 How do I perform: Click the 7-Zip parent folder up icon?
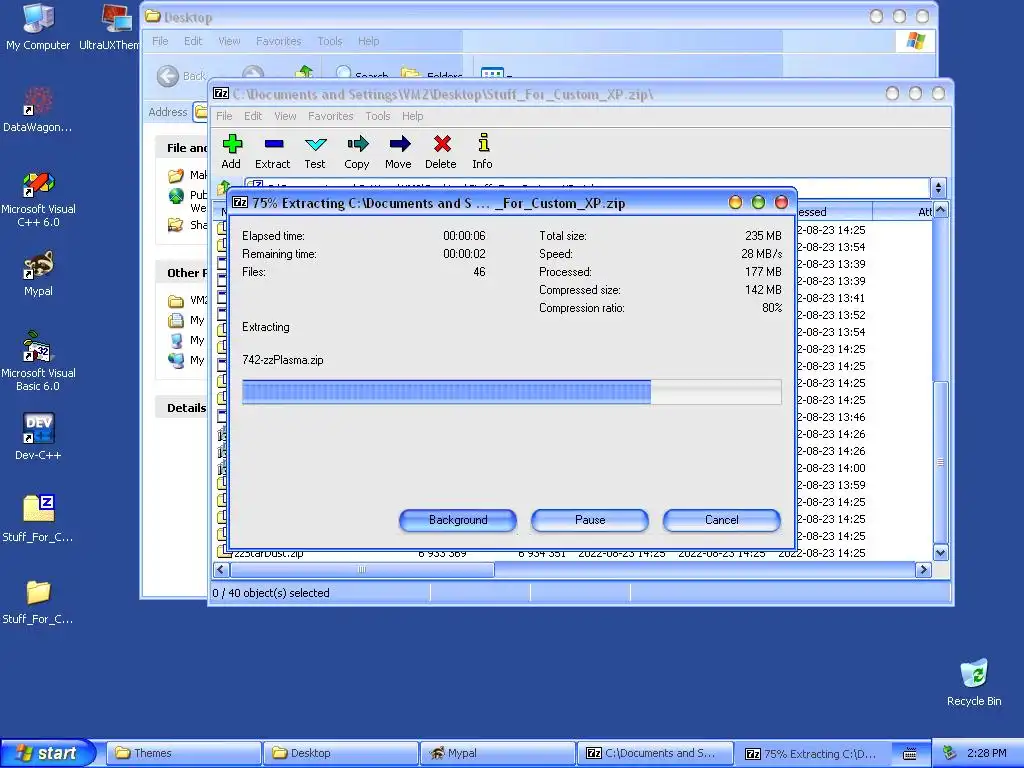pos(225,187)
